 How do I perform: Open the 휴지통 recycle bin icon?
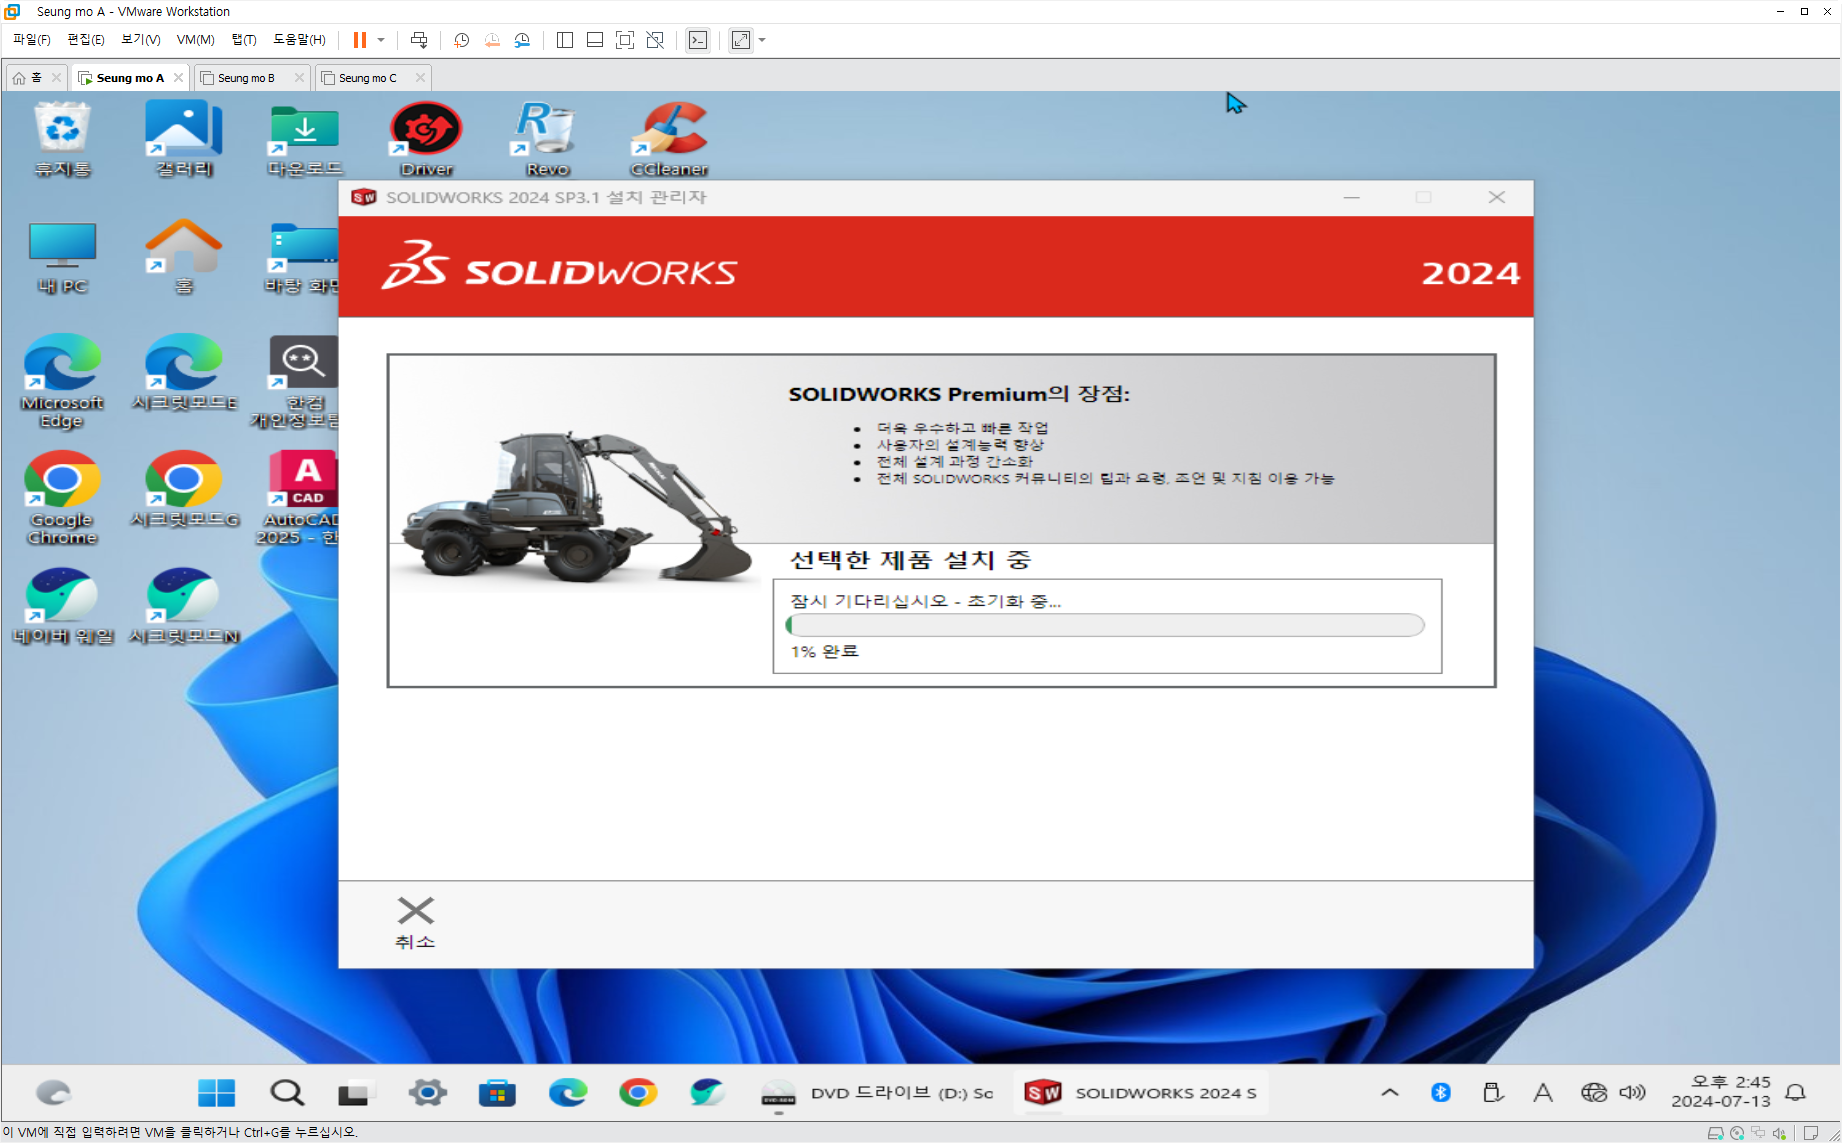tap(63, 140)
